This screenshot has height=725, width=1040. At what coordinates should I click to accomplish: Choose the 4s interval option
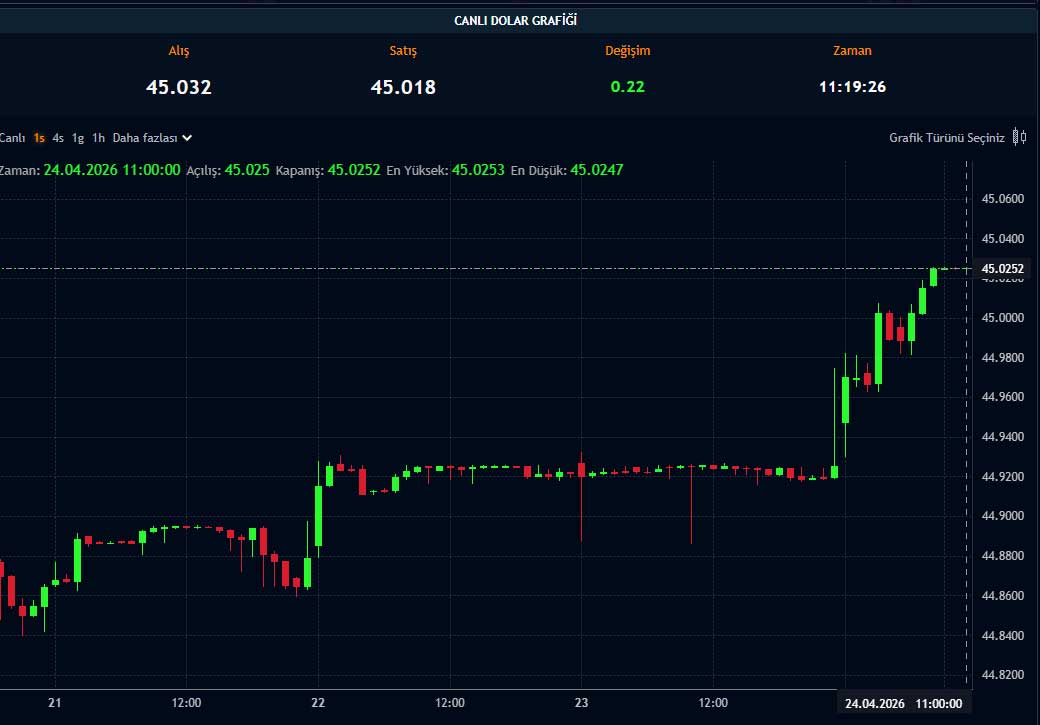click(59, 138)
